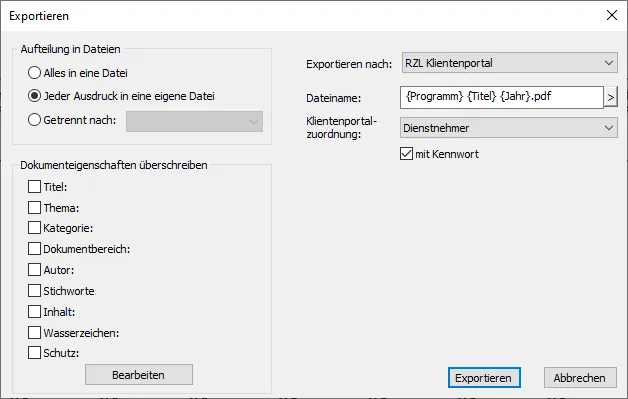Open the Klientenportalzuordnung dropdown
Viewport: 628px width, 399px height.
(509, 128)
